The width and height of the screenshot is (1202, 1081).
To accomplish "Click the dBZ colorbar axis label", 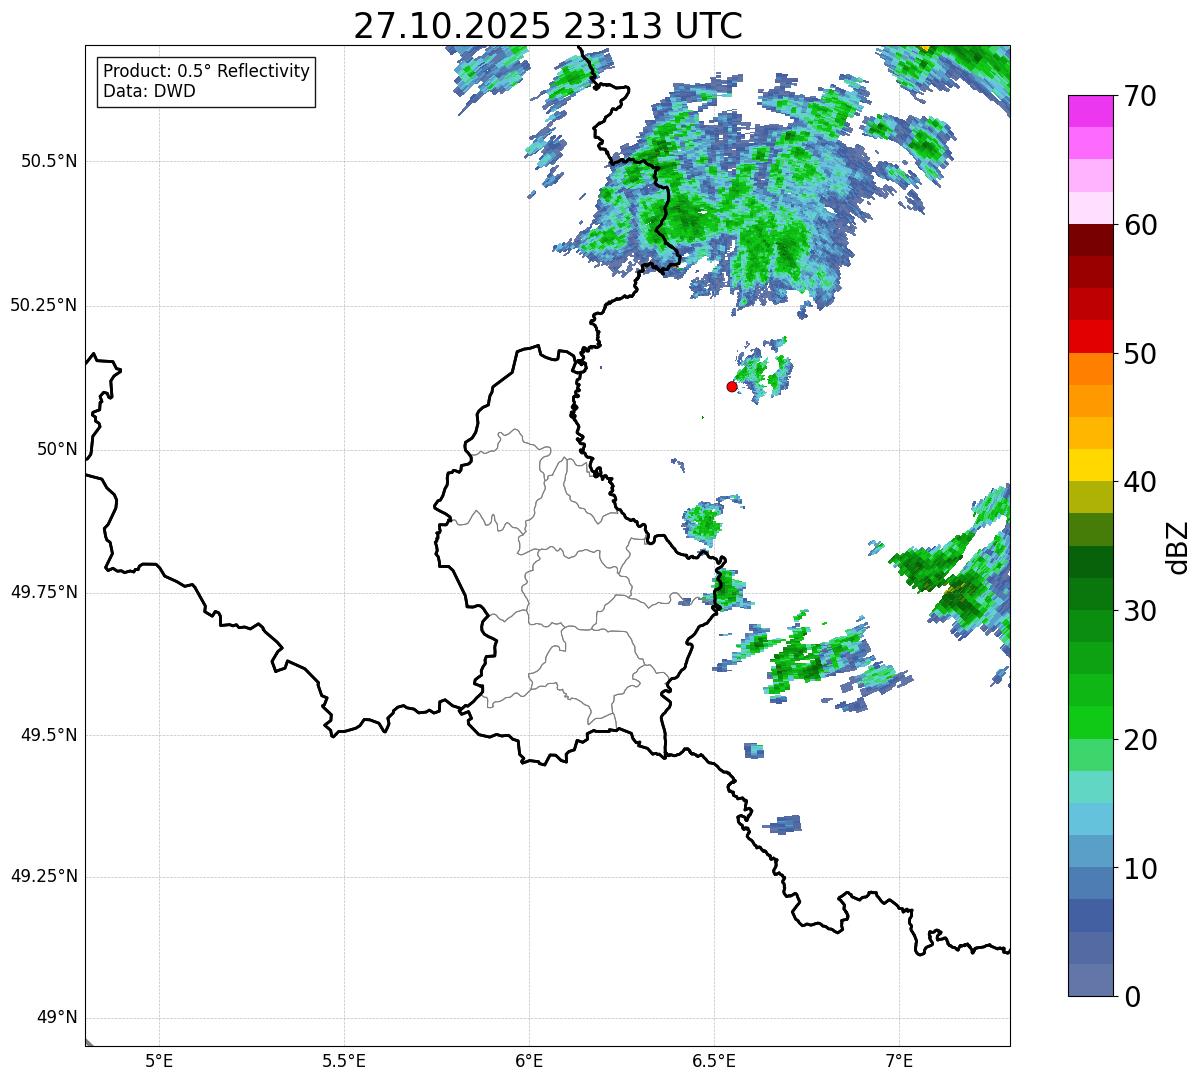I will 1178,547.
